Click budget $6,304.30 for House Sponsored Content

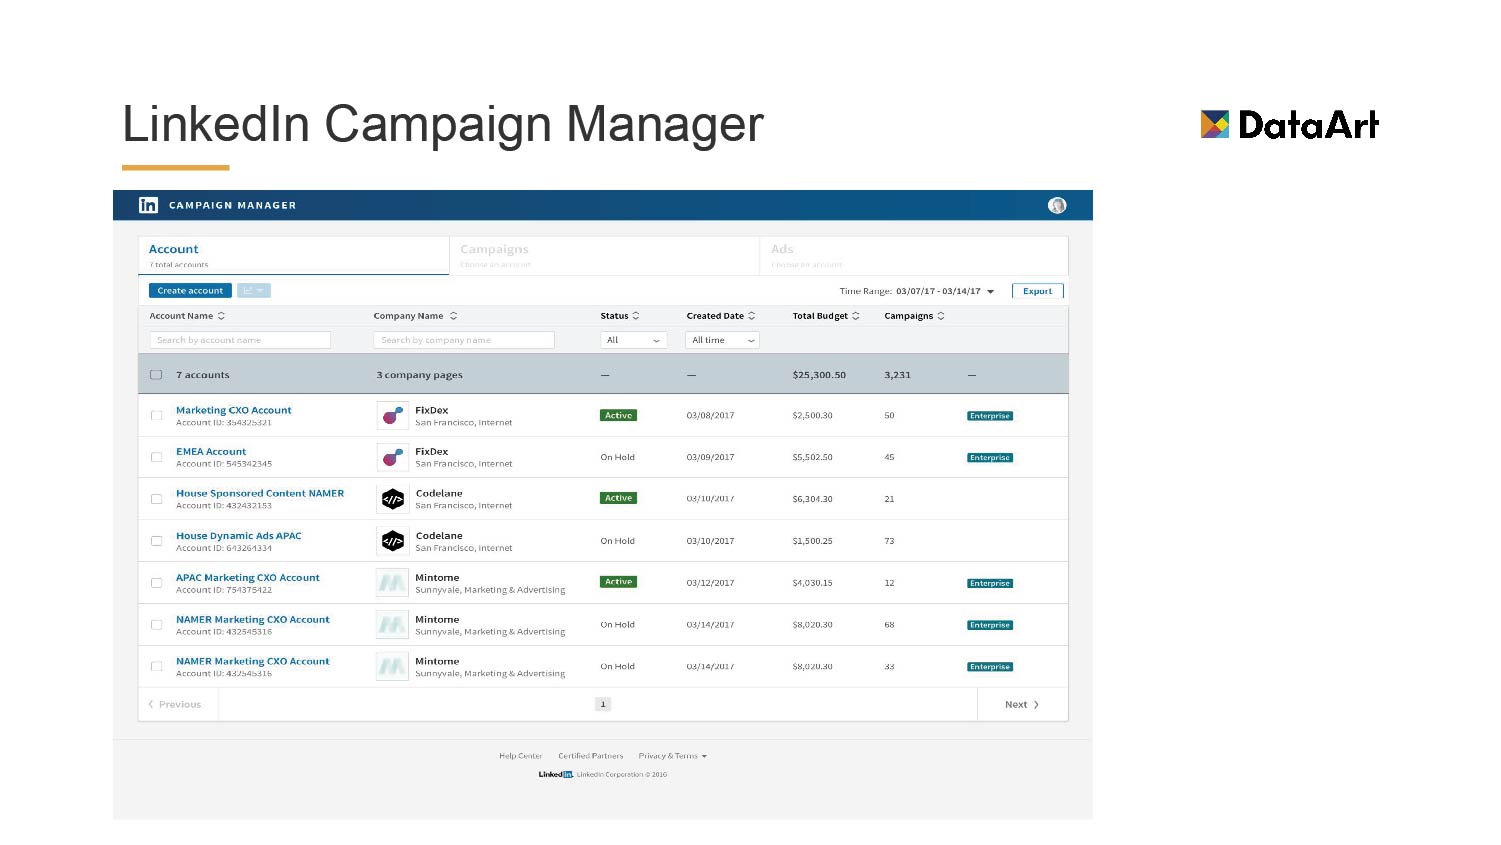click(812, 499)
